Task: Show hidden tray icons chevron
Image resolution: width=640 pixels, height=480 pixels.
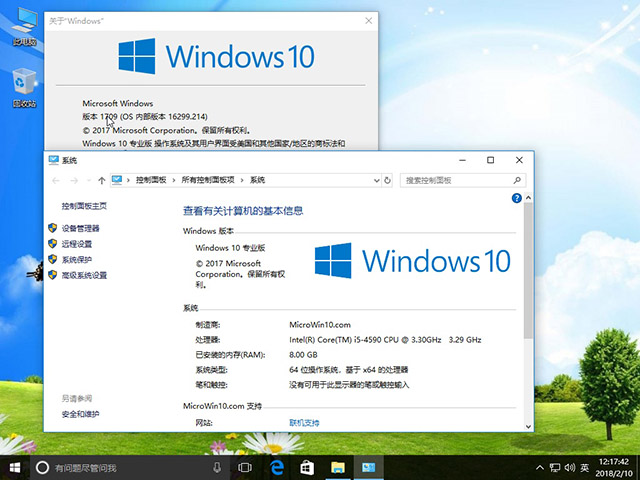Action: click(540, 468)
